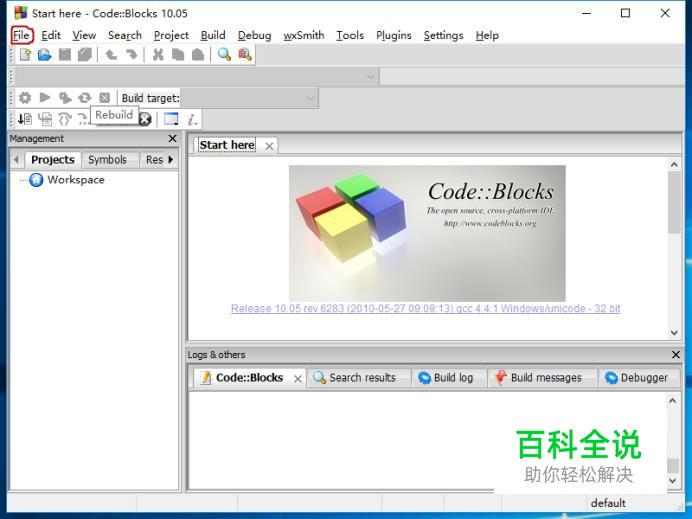The width and height of the screenshot is (692, 519).
Task: Click the debugger Various info icon
Action: point(192,119)
